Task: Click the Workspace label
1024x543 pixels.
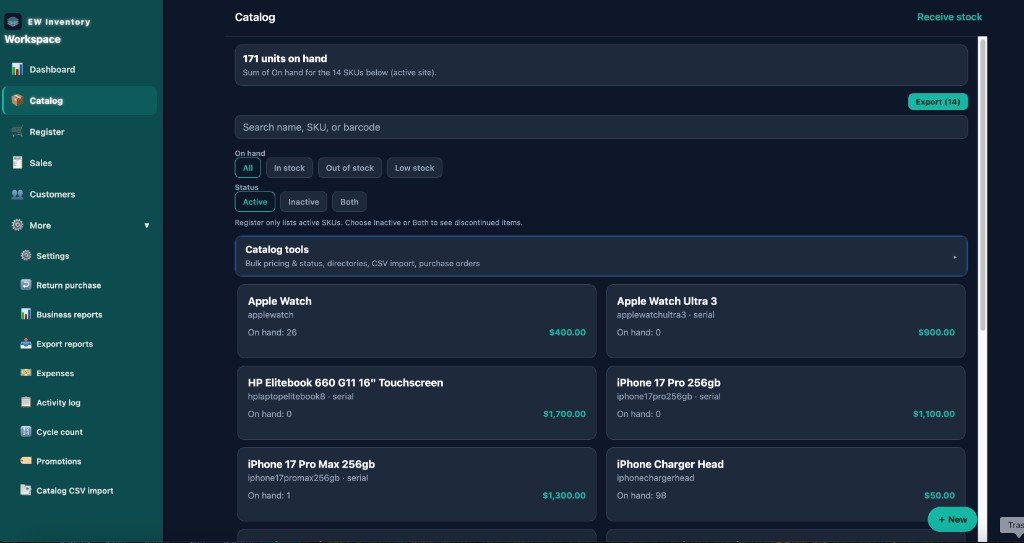Action: click(33, 39)
